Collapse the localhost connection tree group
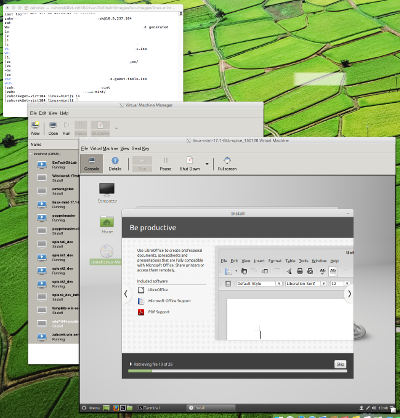Screen dimensions: 400x418 point(31,154)
